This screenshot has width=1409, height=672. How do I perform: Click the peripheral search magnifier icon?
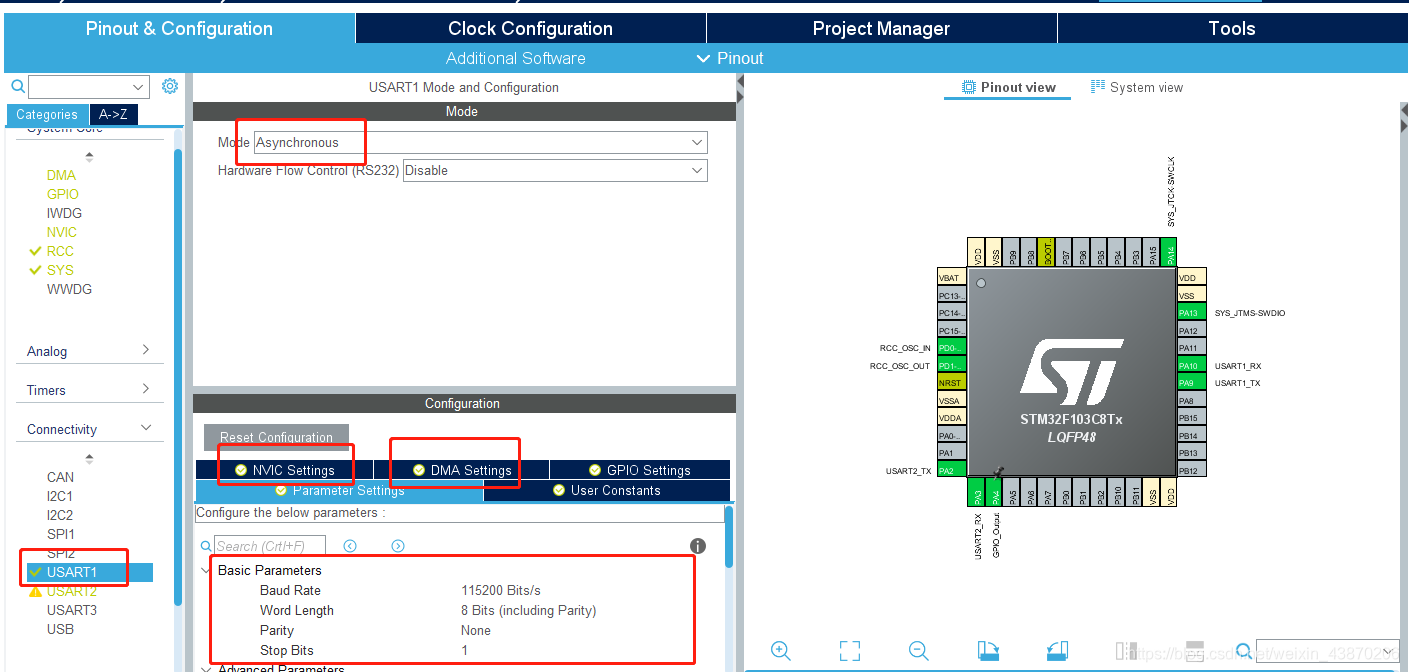(x=18, y=87)
